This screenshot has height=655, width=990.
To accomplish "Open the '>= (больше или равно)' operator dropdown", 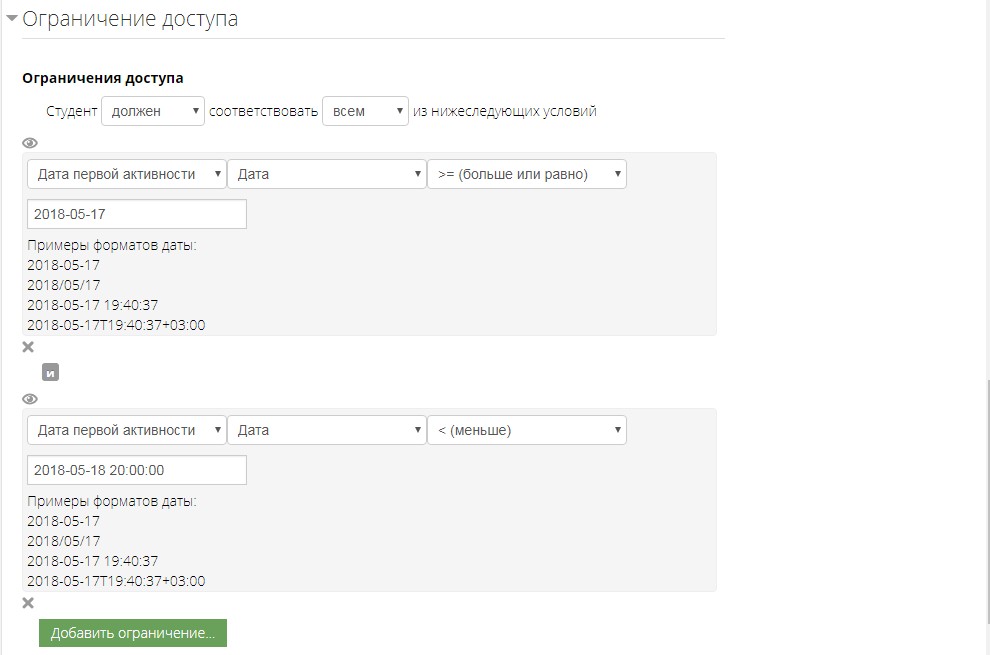I will (526, 174).
